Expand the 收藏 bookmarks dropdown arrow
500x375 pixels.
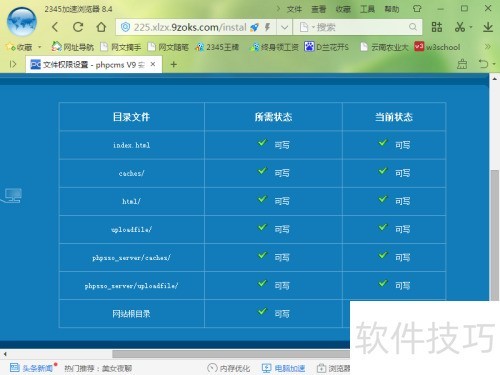[40, 47]
